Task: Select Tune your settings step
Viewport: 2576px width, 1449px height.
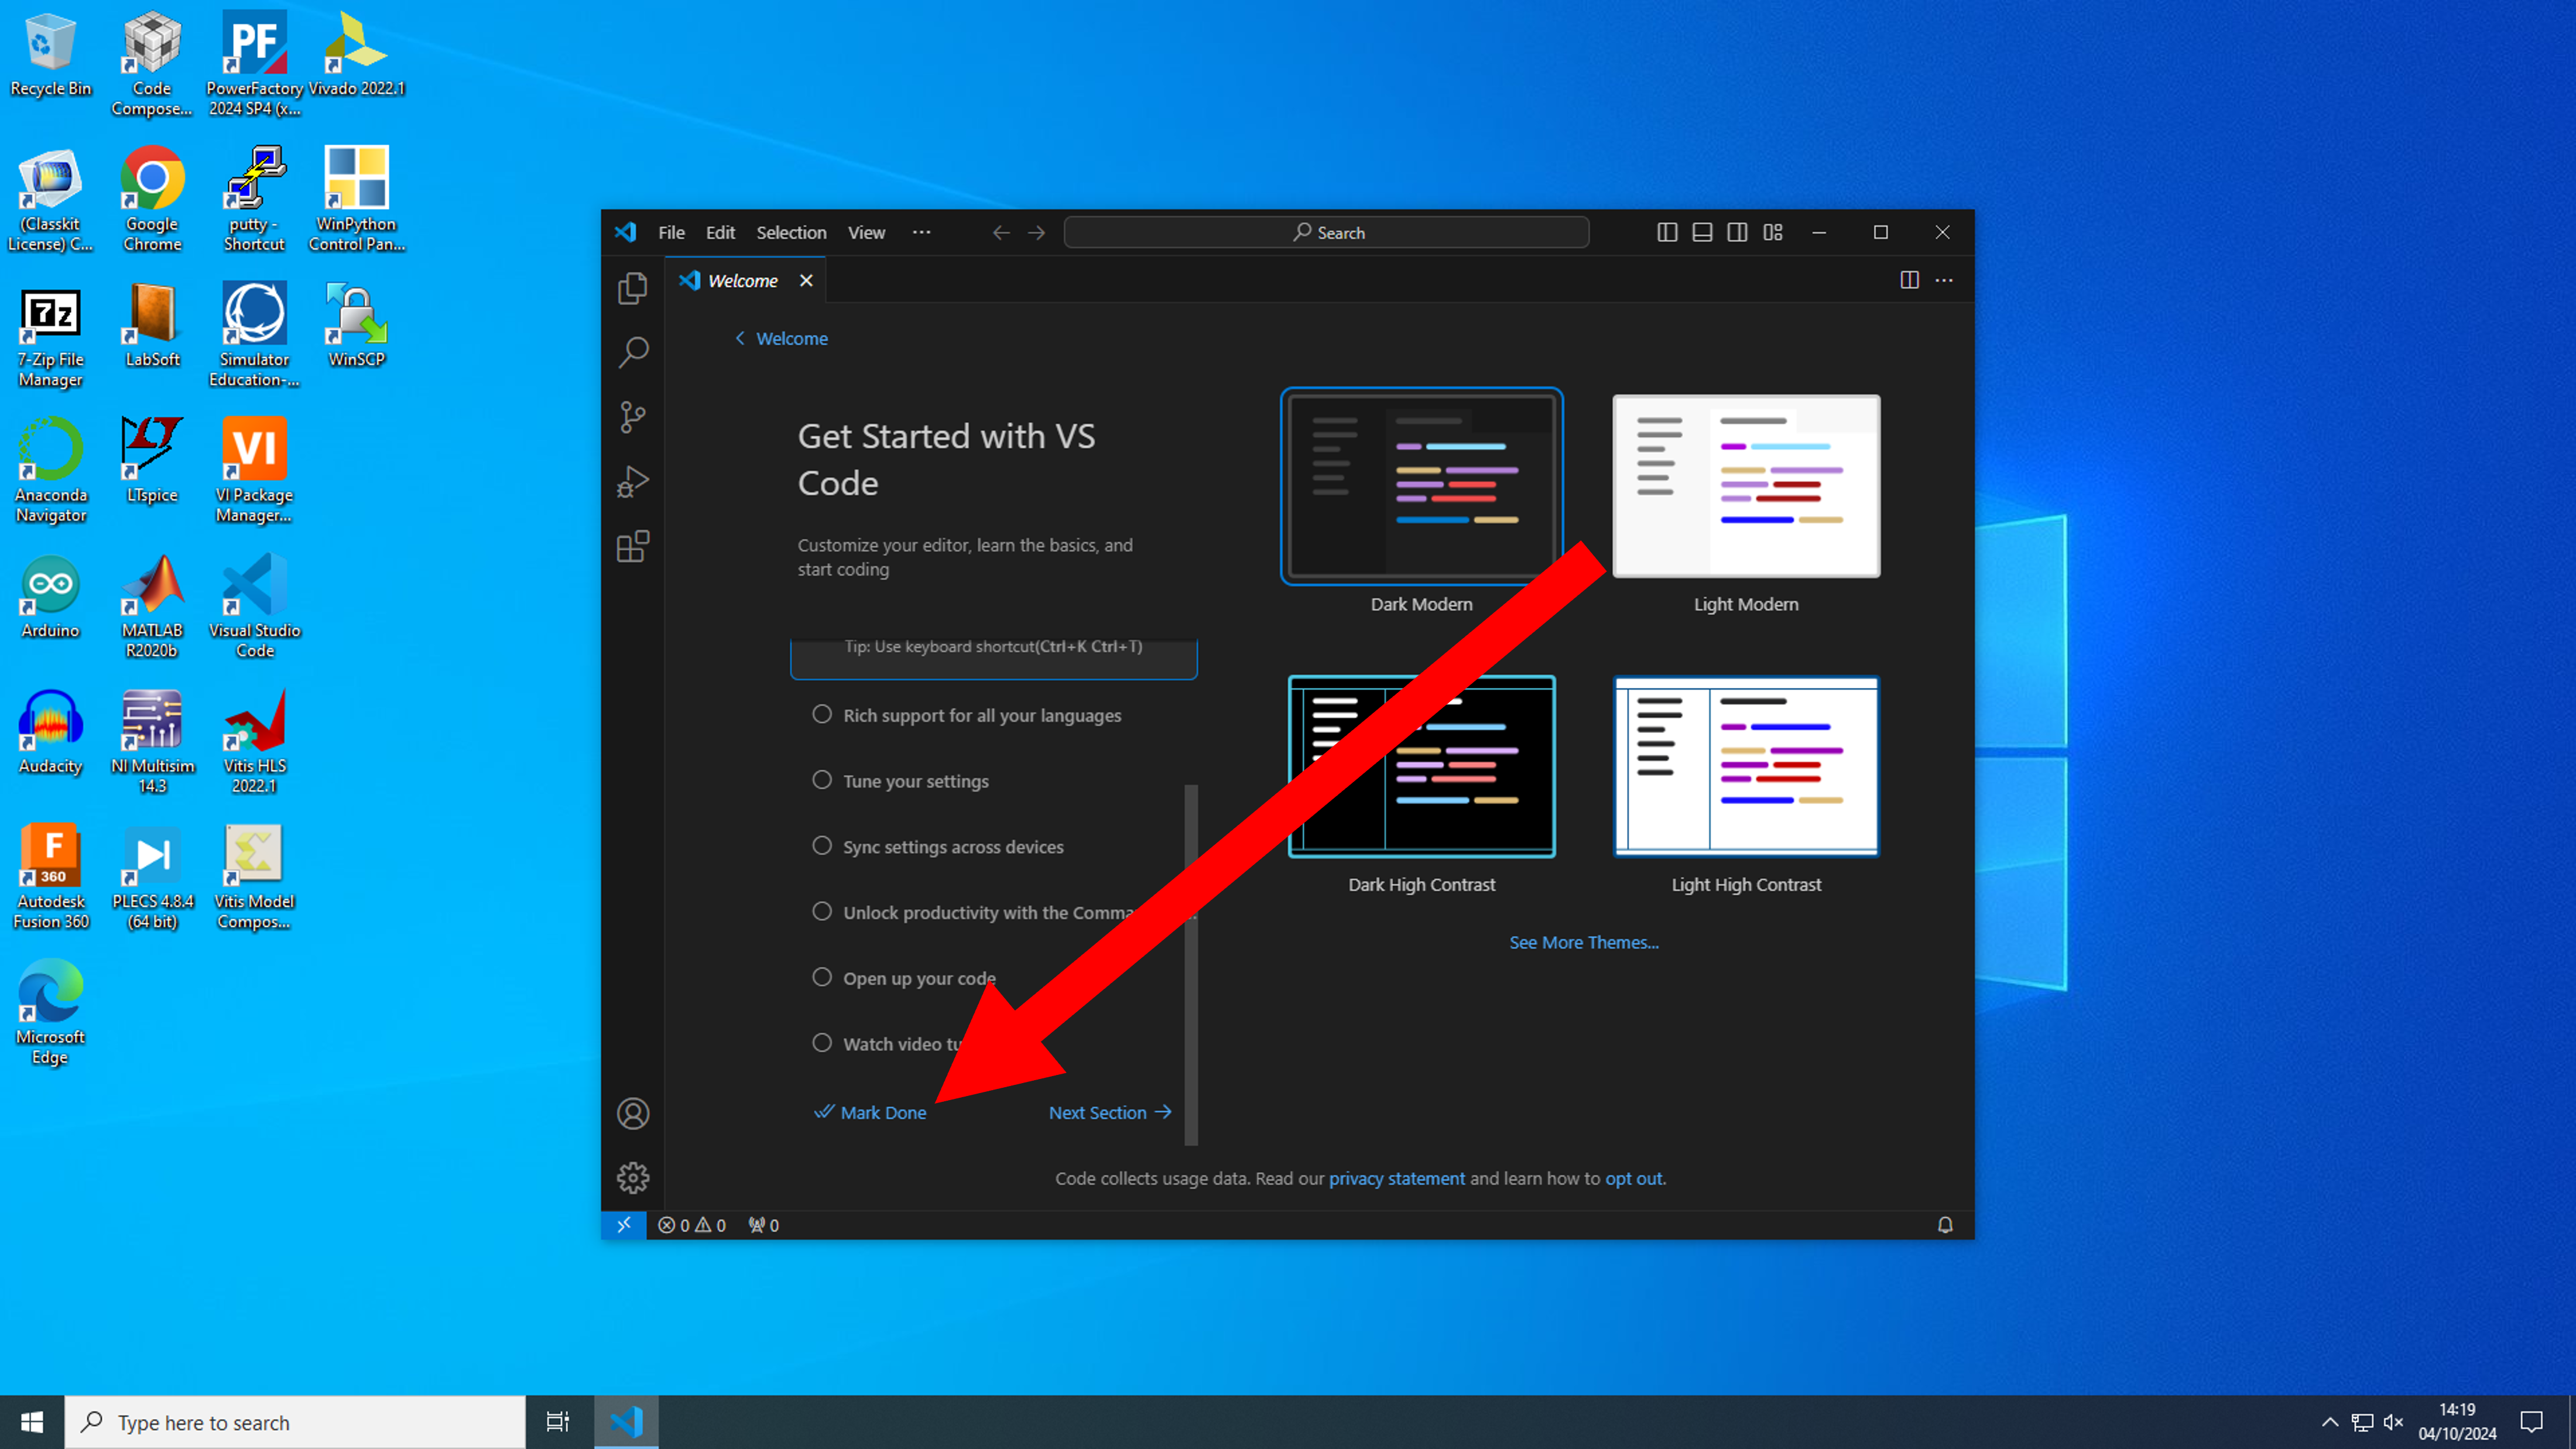Action: tap(993, 781)
